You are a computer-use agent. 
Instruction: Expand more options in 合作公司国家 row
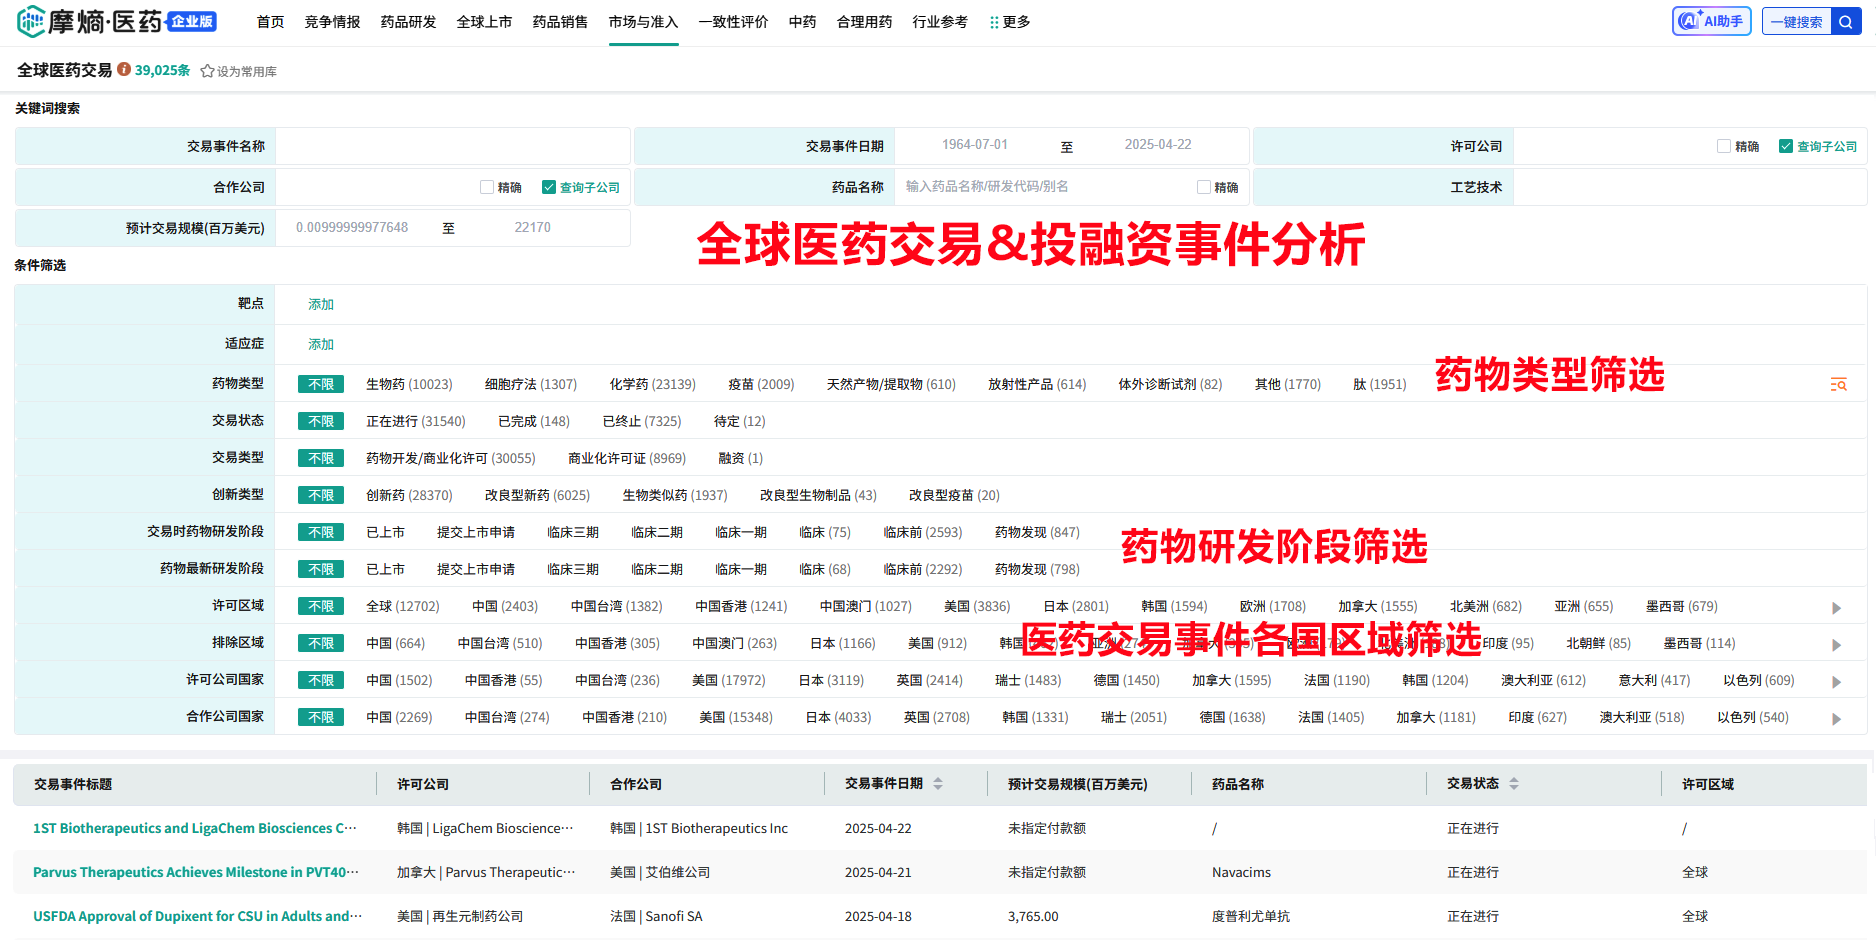click(x=1836, y=719)
